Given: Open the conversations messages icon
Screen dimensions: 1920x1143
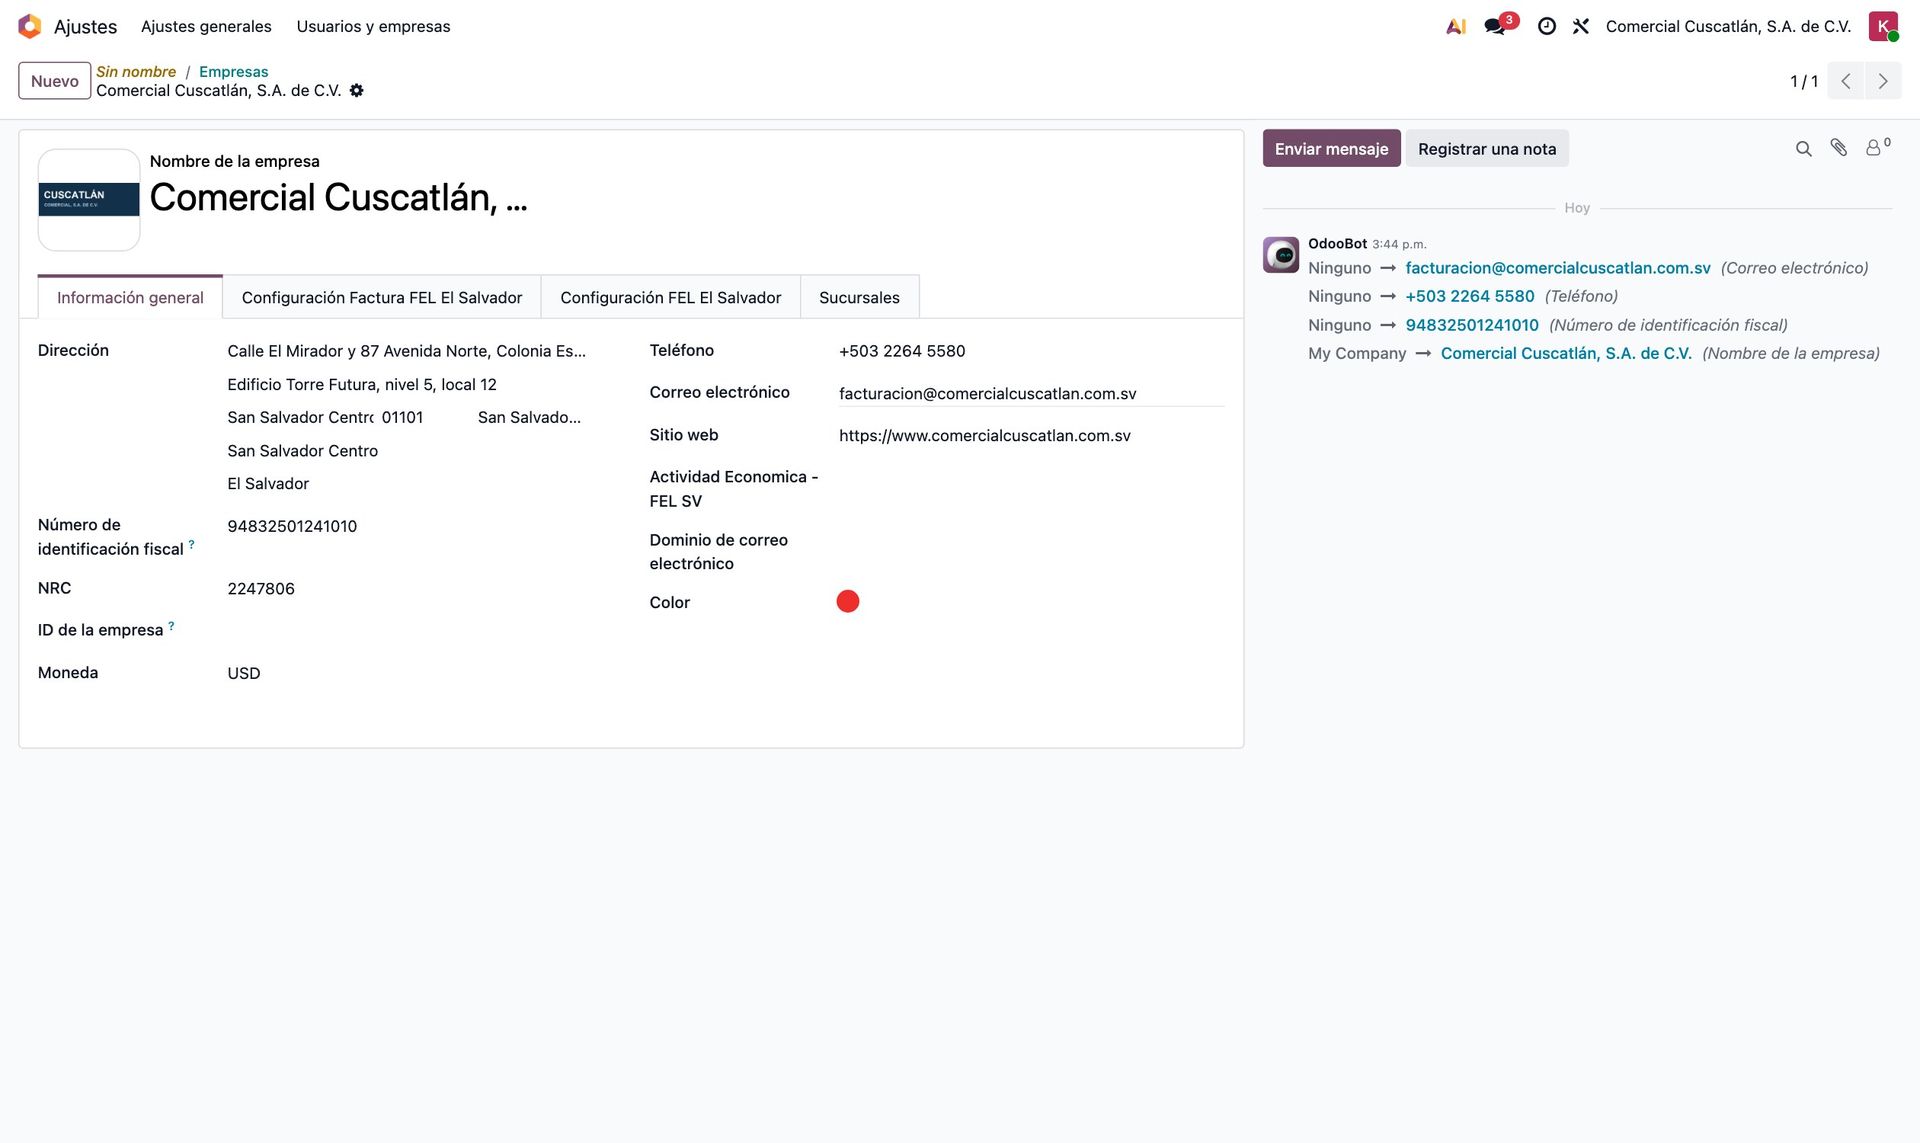Looking at the screenshot, I should 1496,26.
